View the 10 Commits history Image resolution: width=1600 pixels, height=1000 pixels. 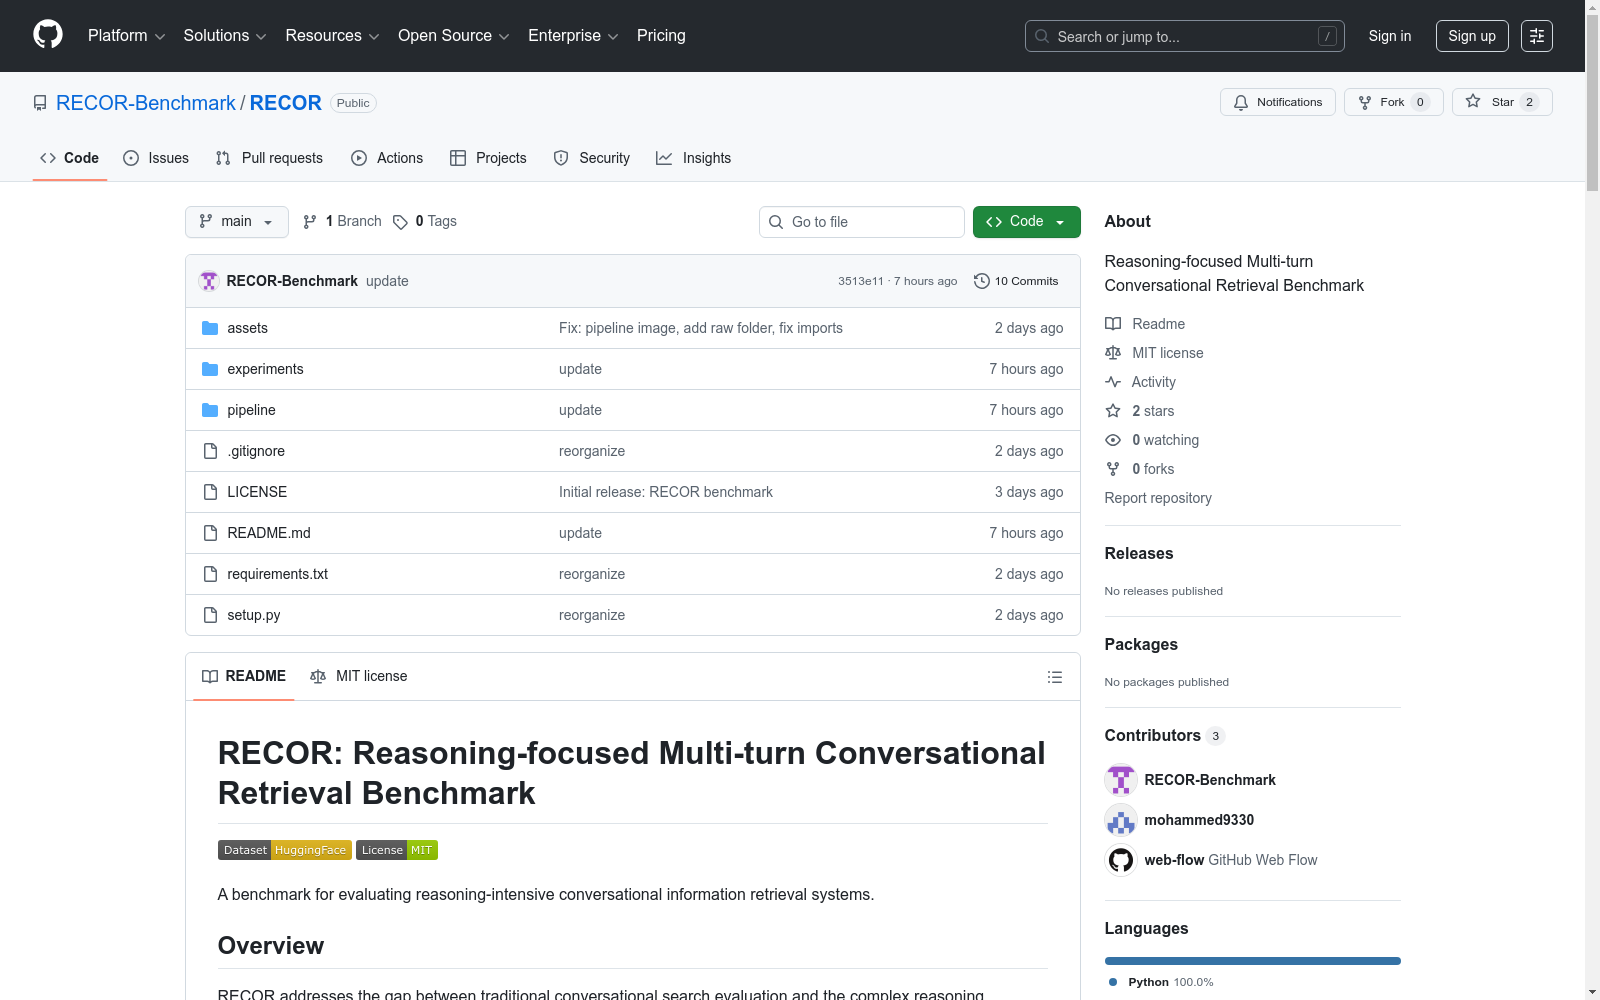pos(1016,281)
